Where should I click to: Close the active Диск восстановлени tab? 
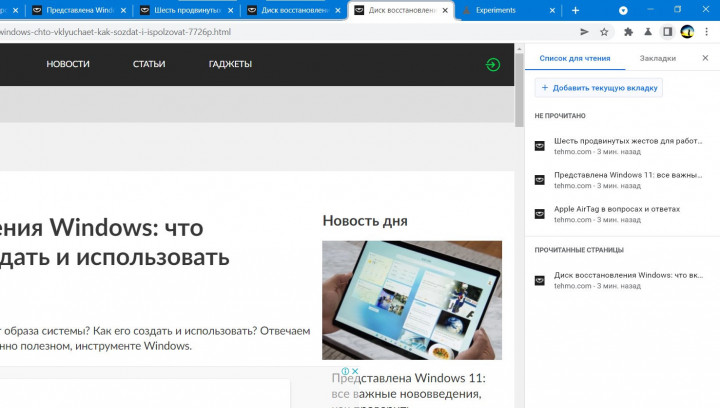(x=445, y=10)
